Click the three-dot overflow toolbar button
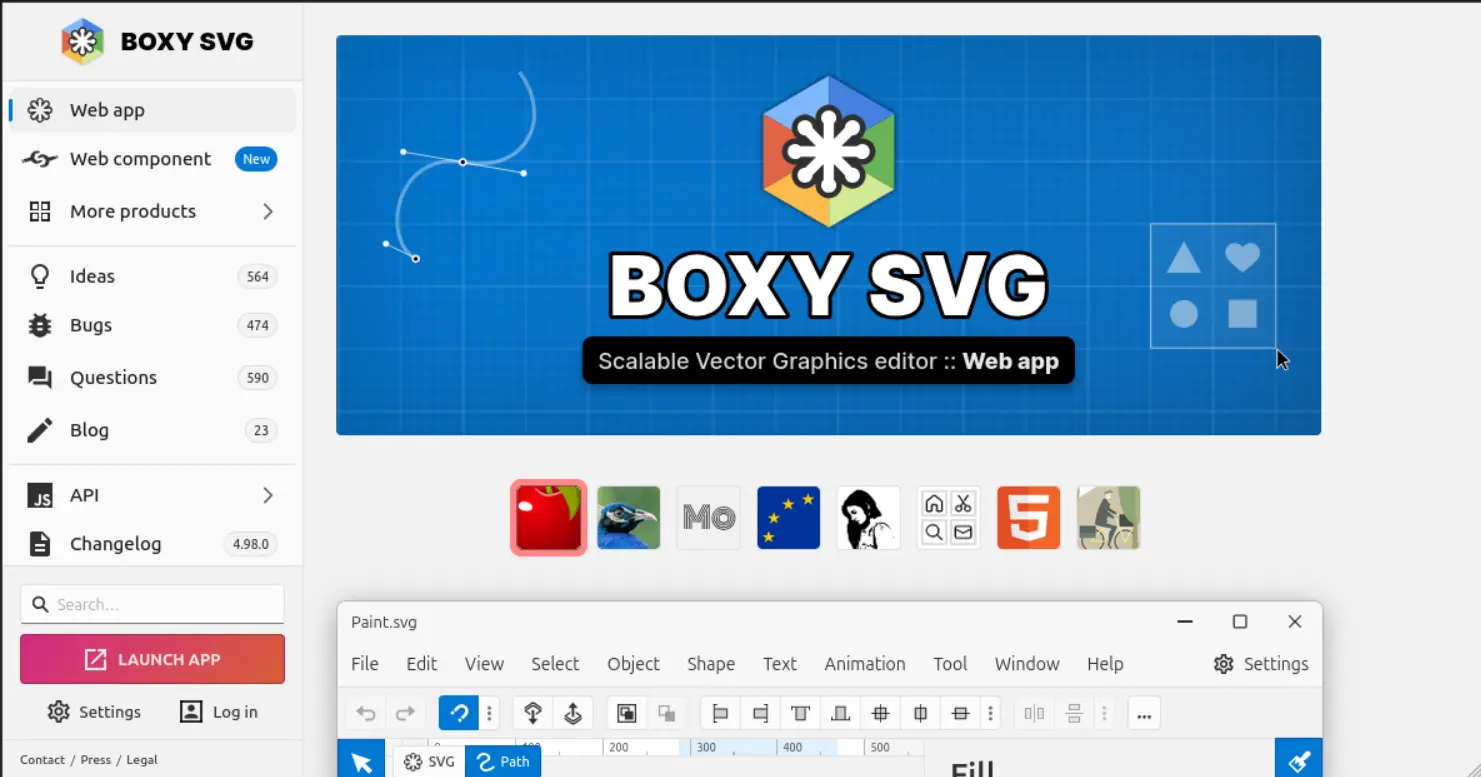1481x777 pixels. (1143, 713)
